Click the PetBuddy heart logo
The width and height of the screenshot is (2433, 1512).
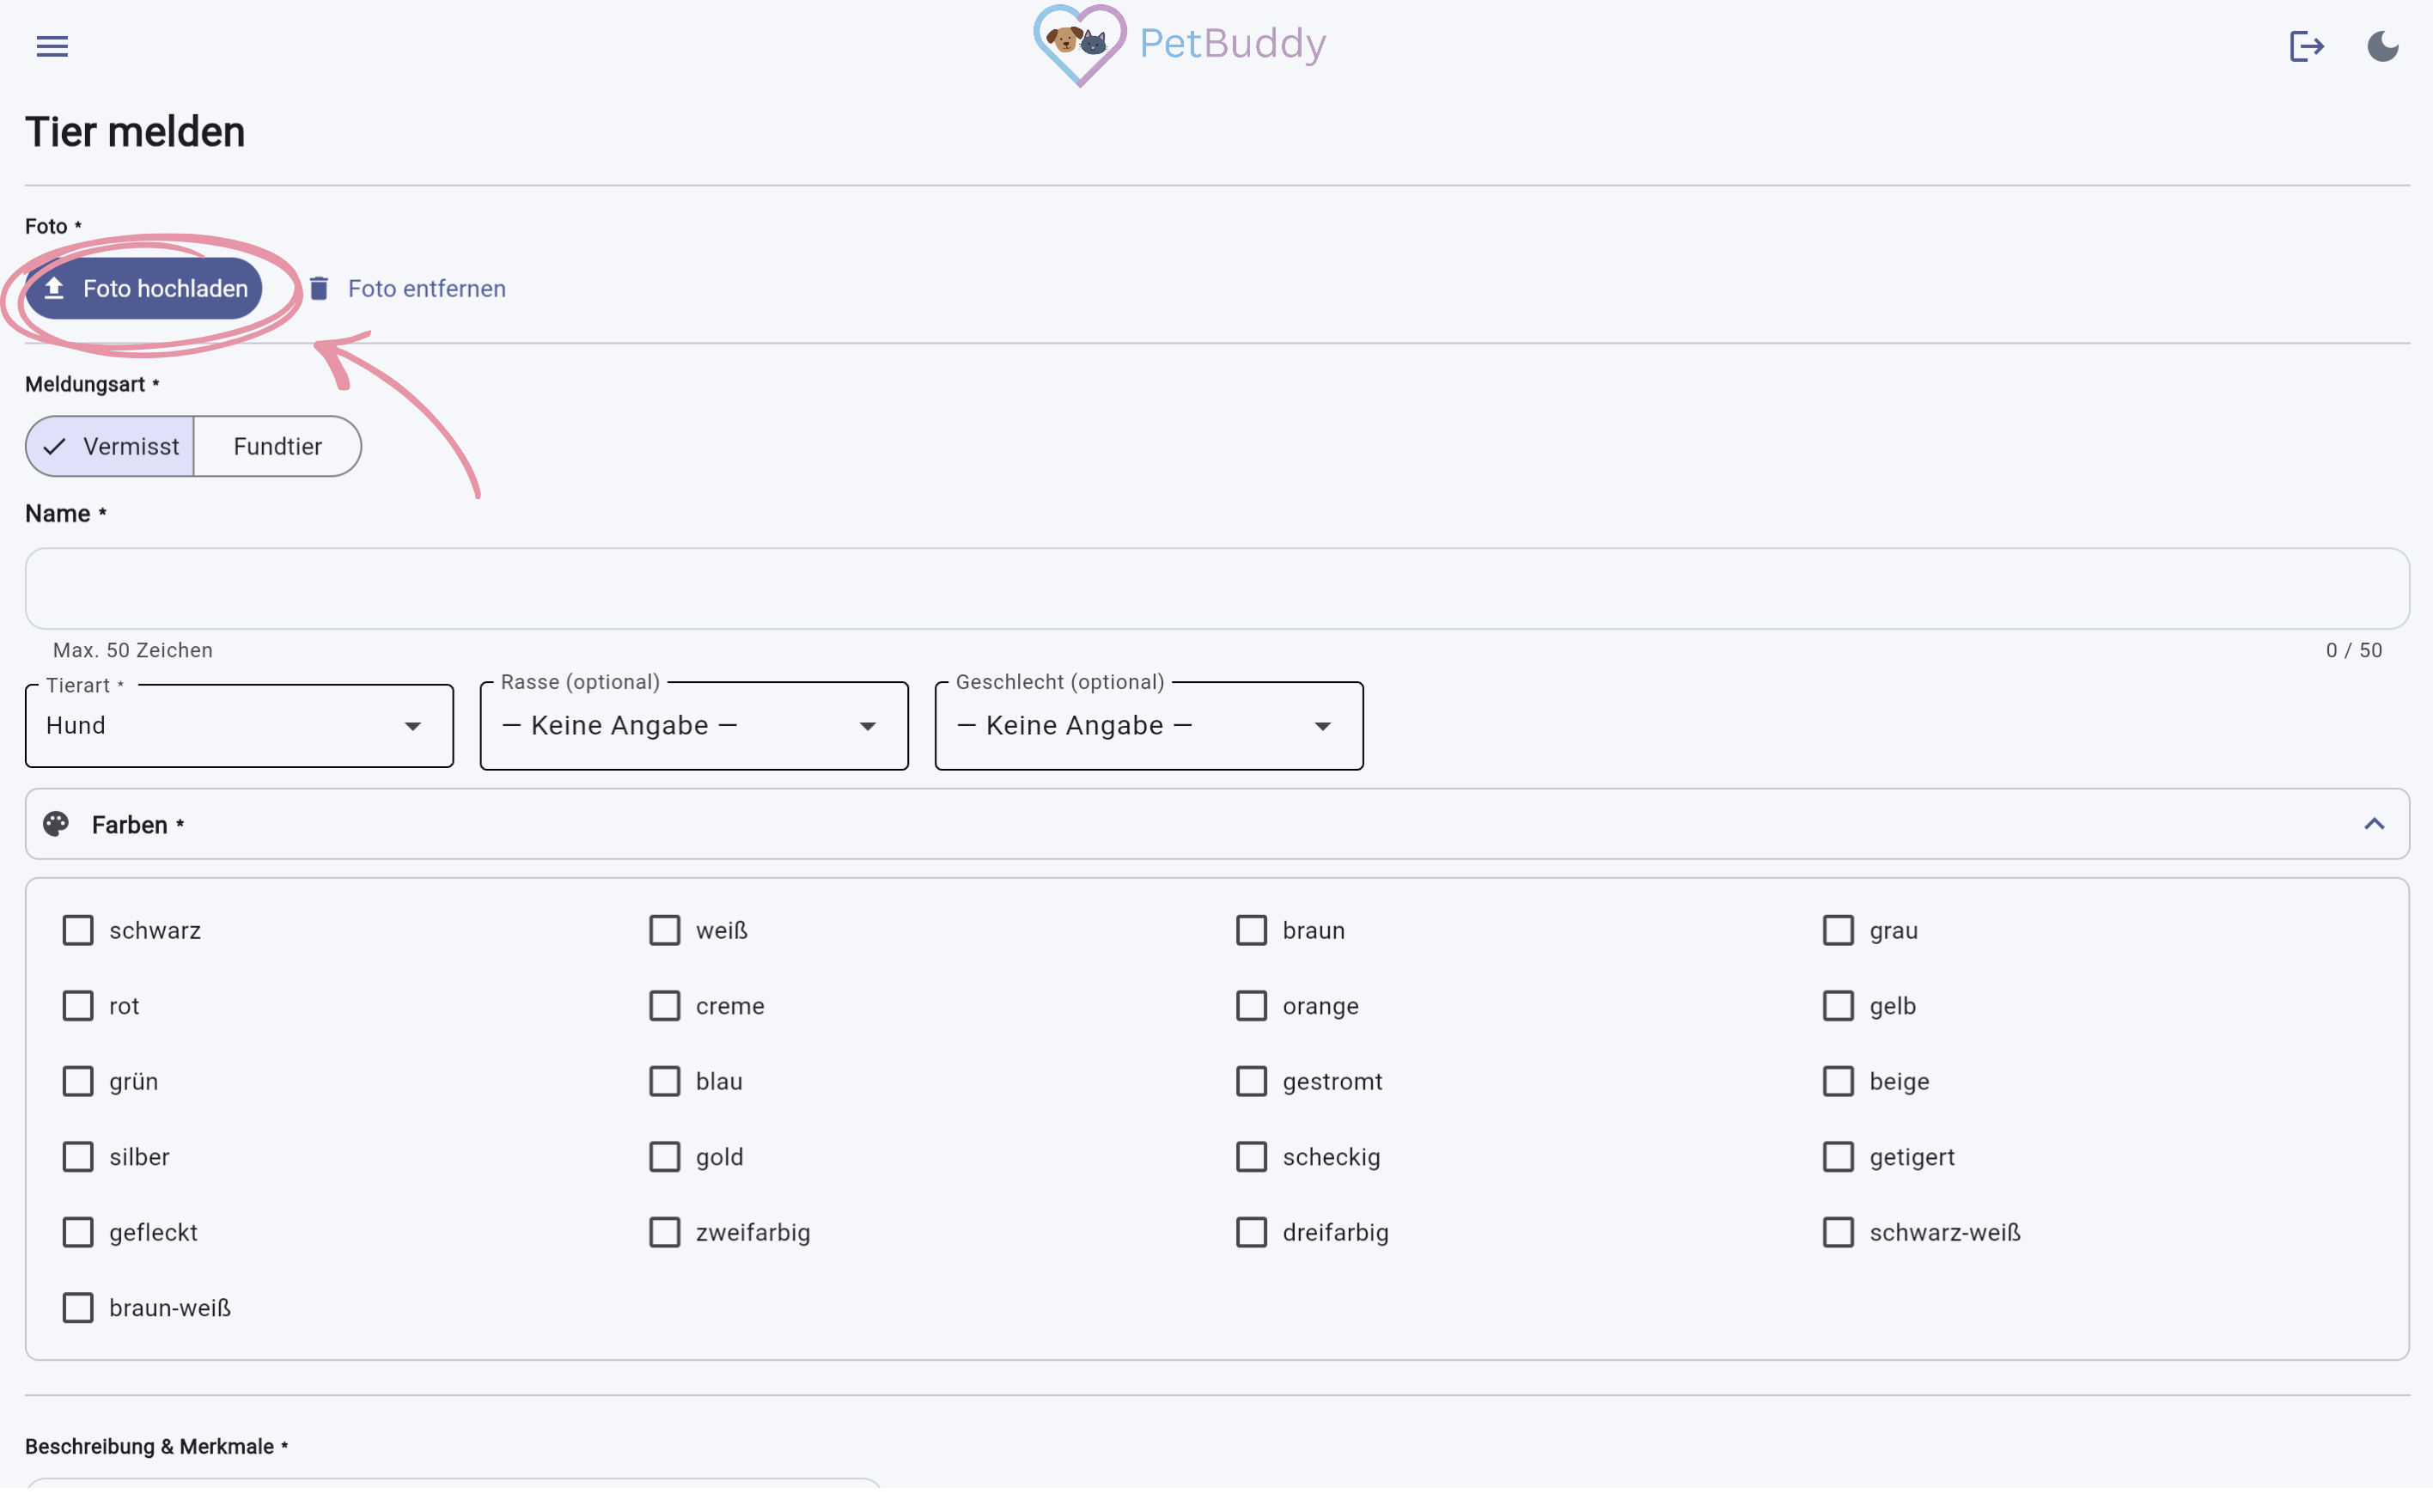tap(1079, 45)
